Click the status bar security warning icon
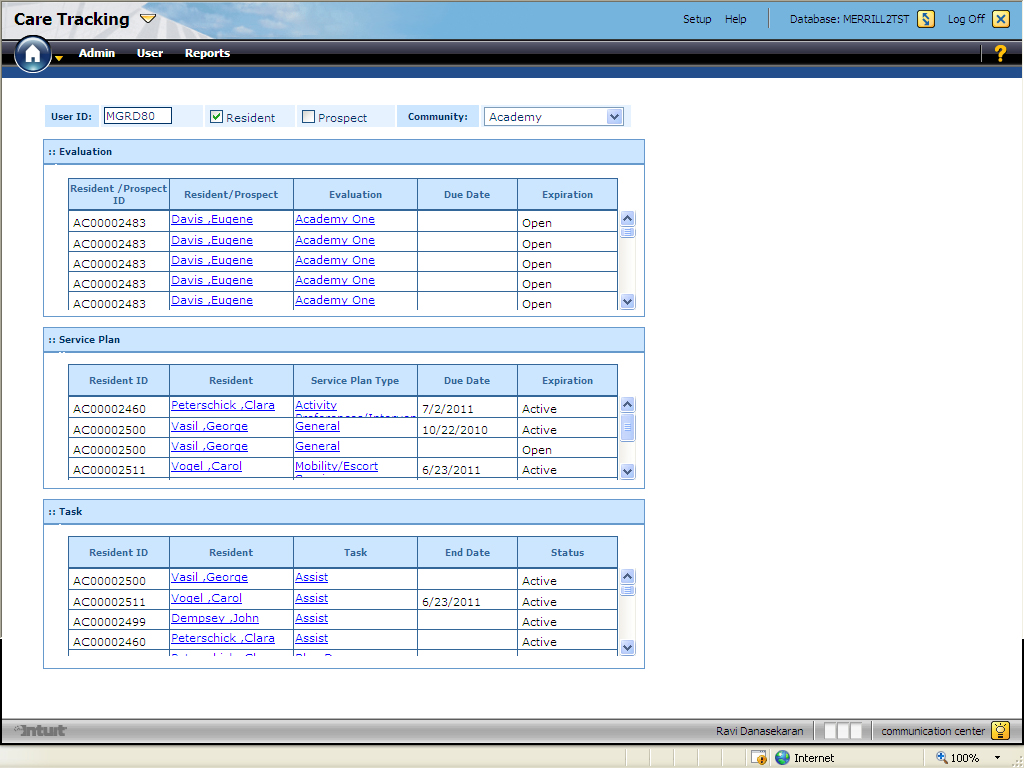 758,758
